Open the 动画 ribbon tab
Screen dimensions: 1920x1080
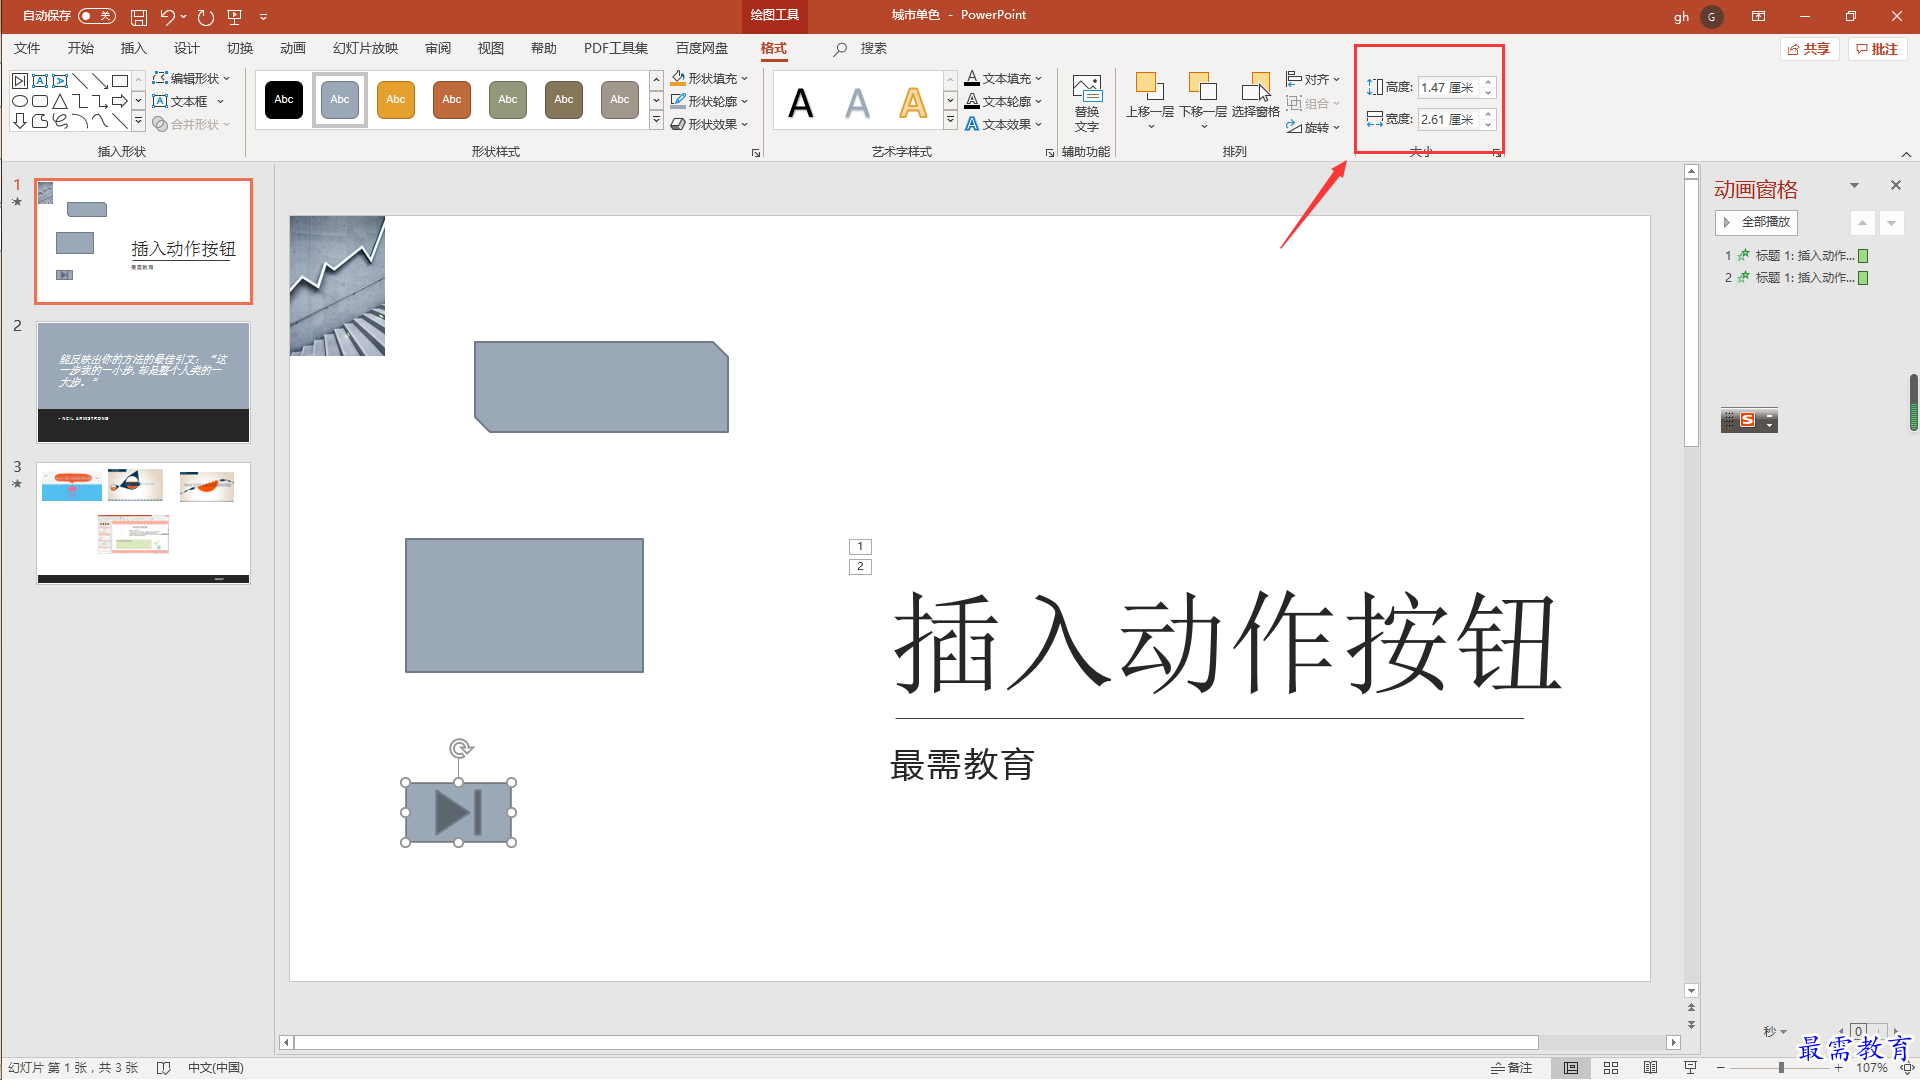click(292, 48)
